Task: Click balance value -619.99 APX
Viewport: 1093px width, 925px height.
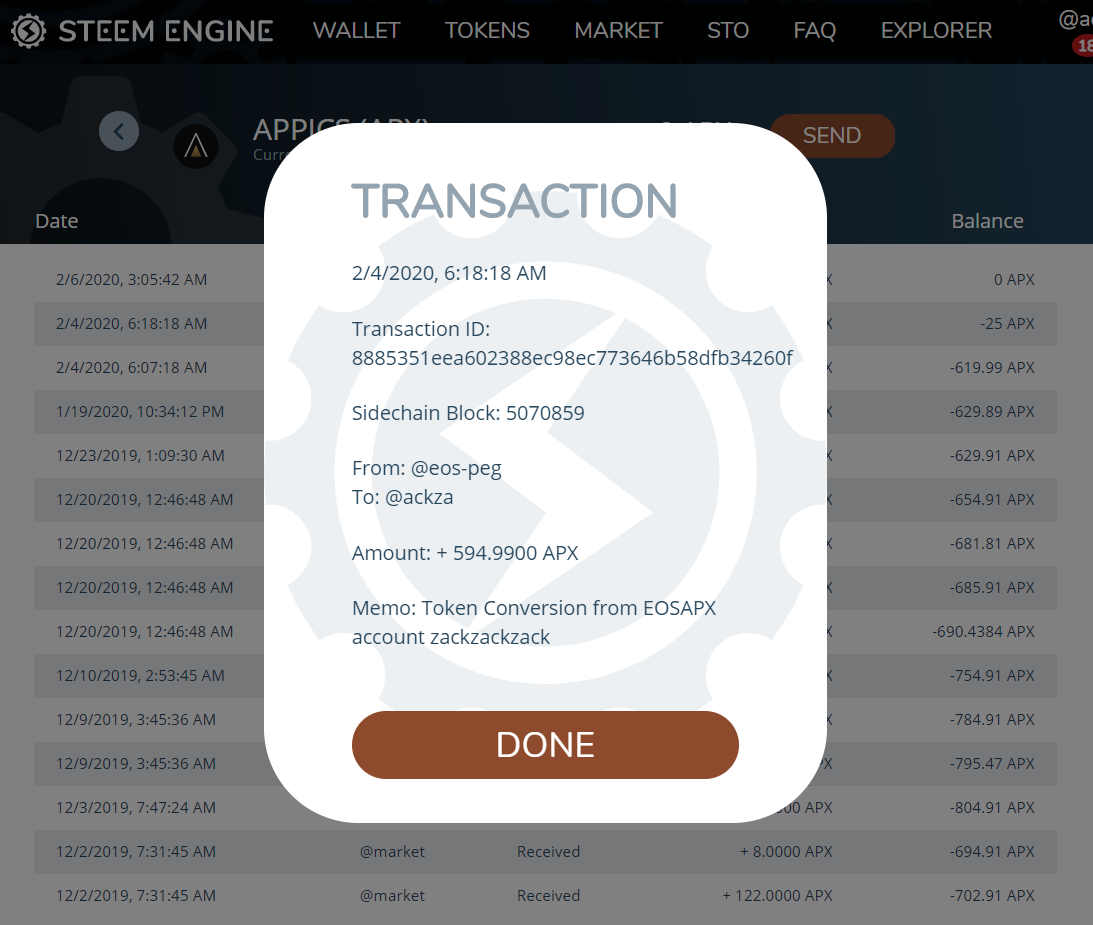Action: click(992, 367)
